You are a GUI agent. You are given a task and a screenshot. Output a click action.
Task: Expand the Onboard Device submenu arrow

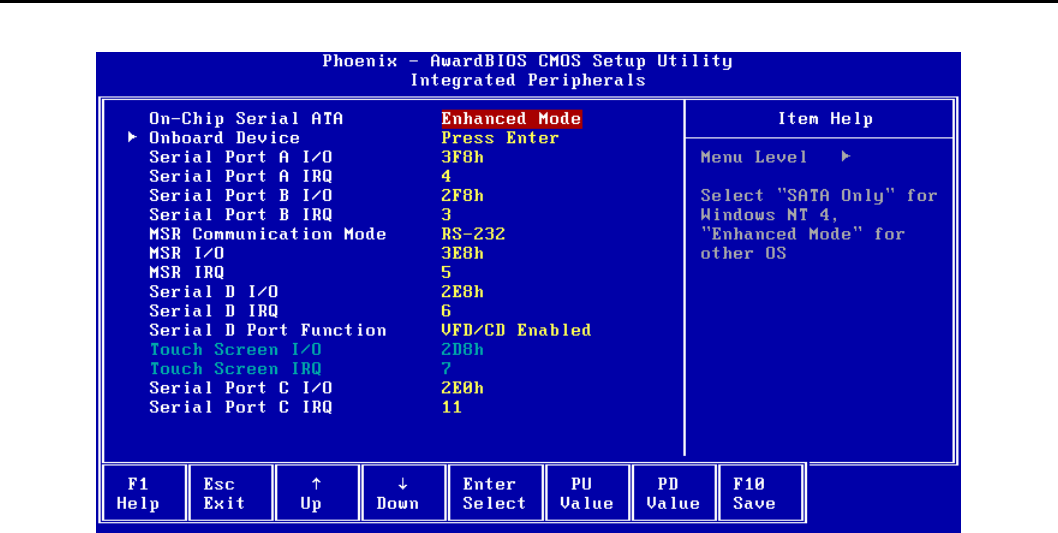click(x=134, y=138)
